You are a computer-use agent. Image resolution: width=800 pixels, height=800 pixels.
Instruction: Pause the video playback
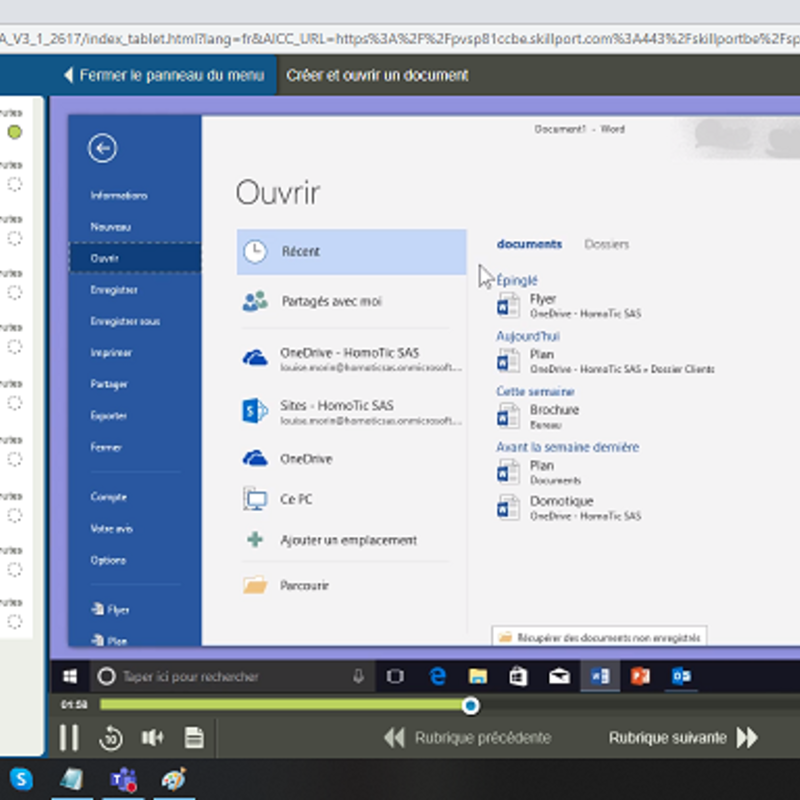(x=69, y=738)
